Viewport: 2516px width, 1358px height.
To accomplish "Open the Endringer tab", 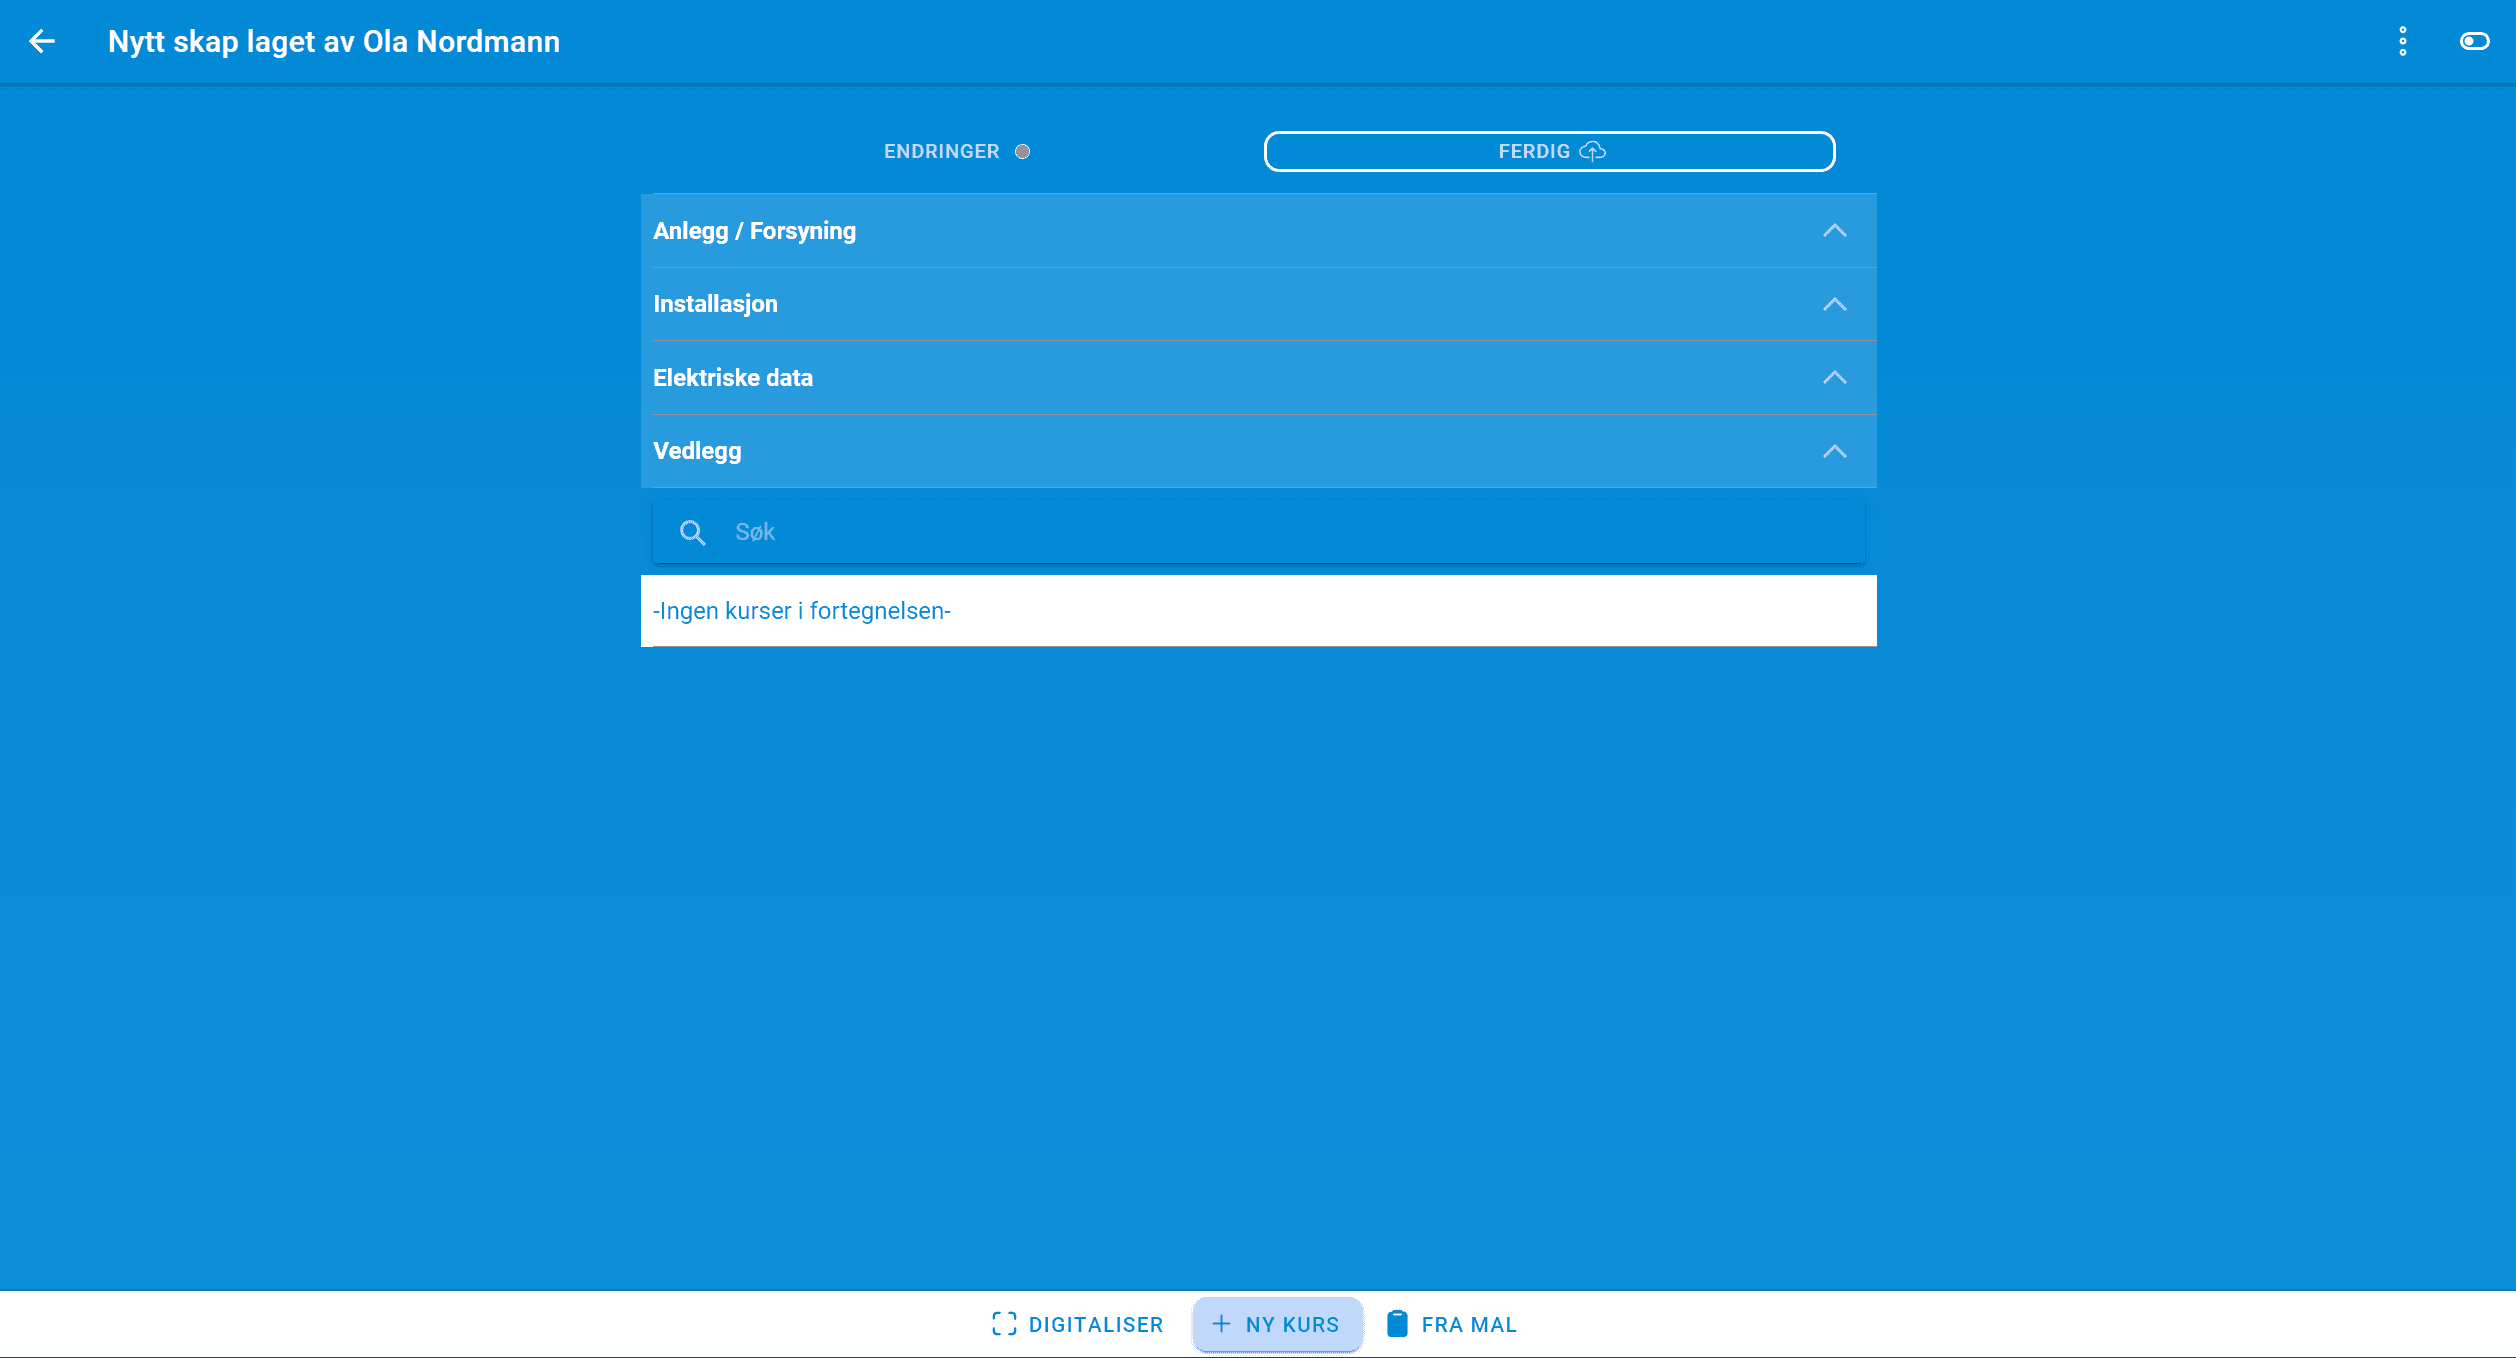I will point(941,152).
